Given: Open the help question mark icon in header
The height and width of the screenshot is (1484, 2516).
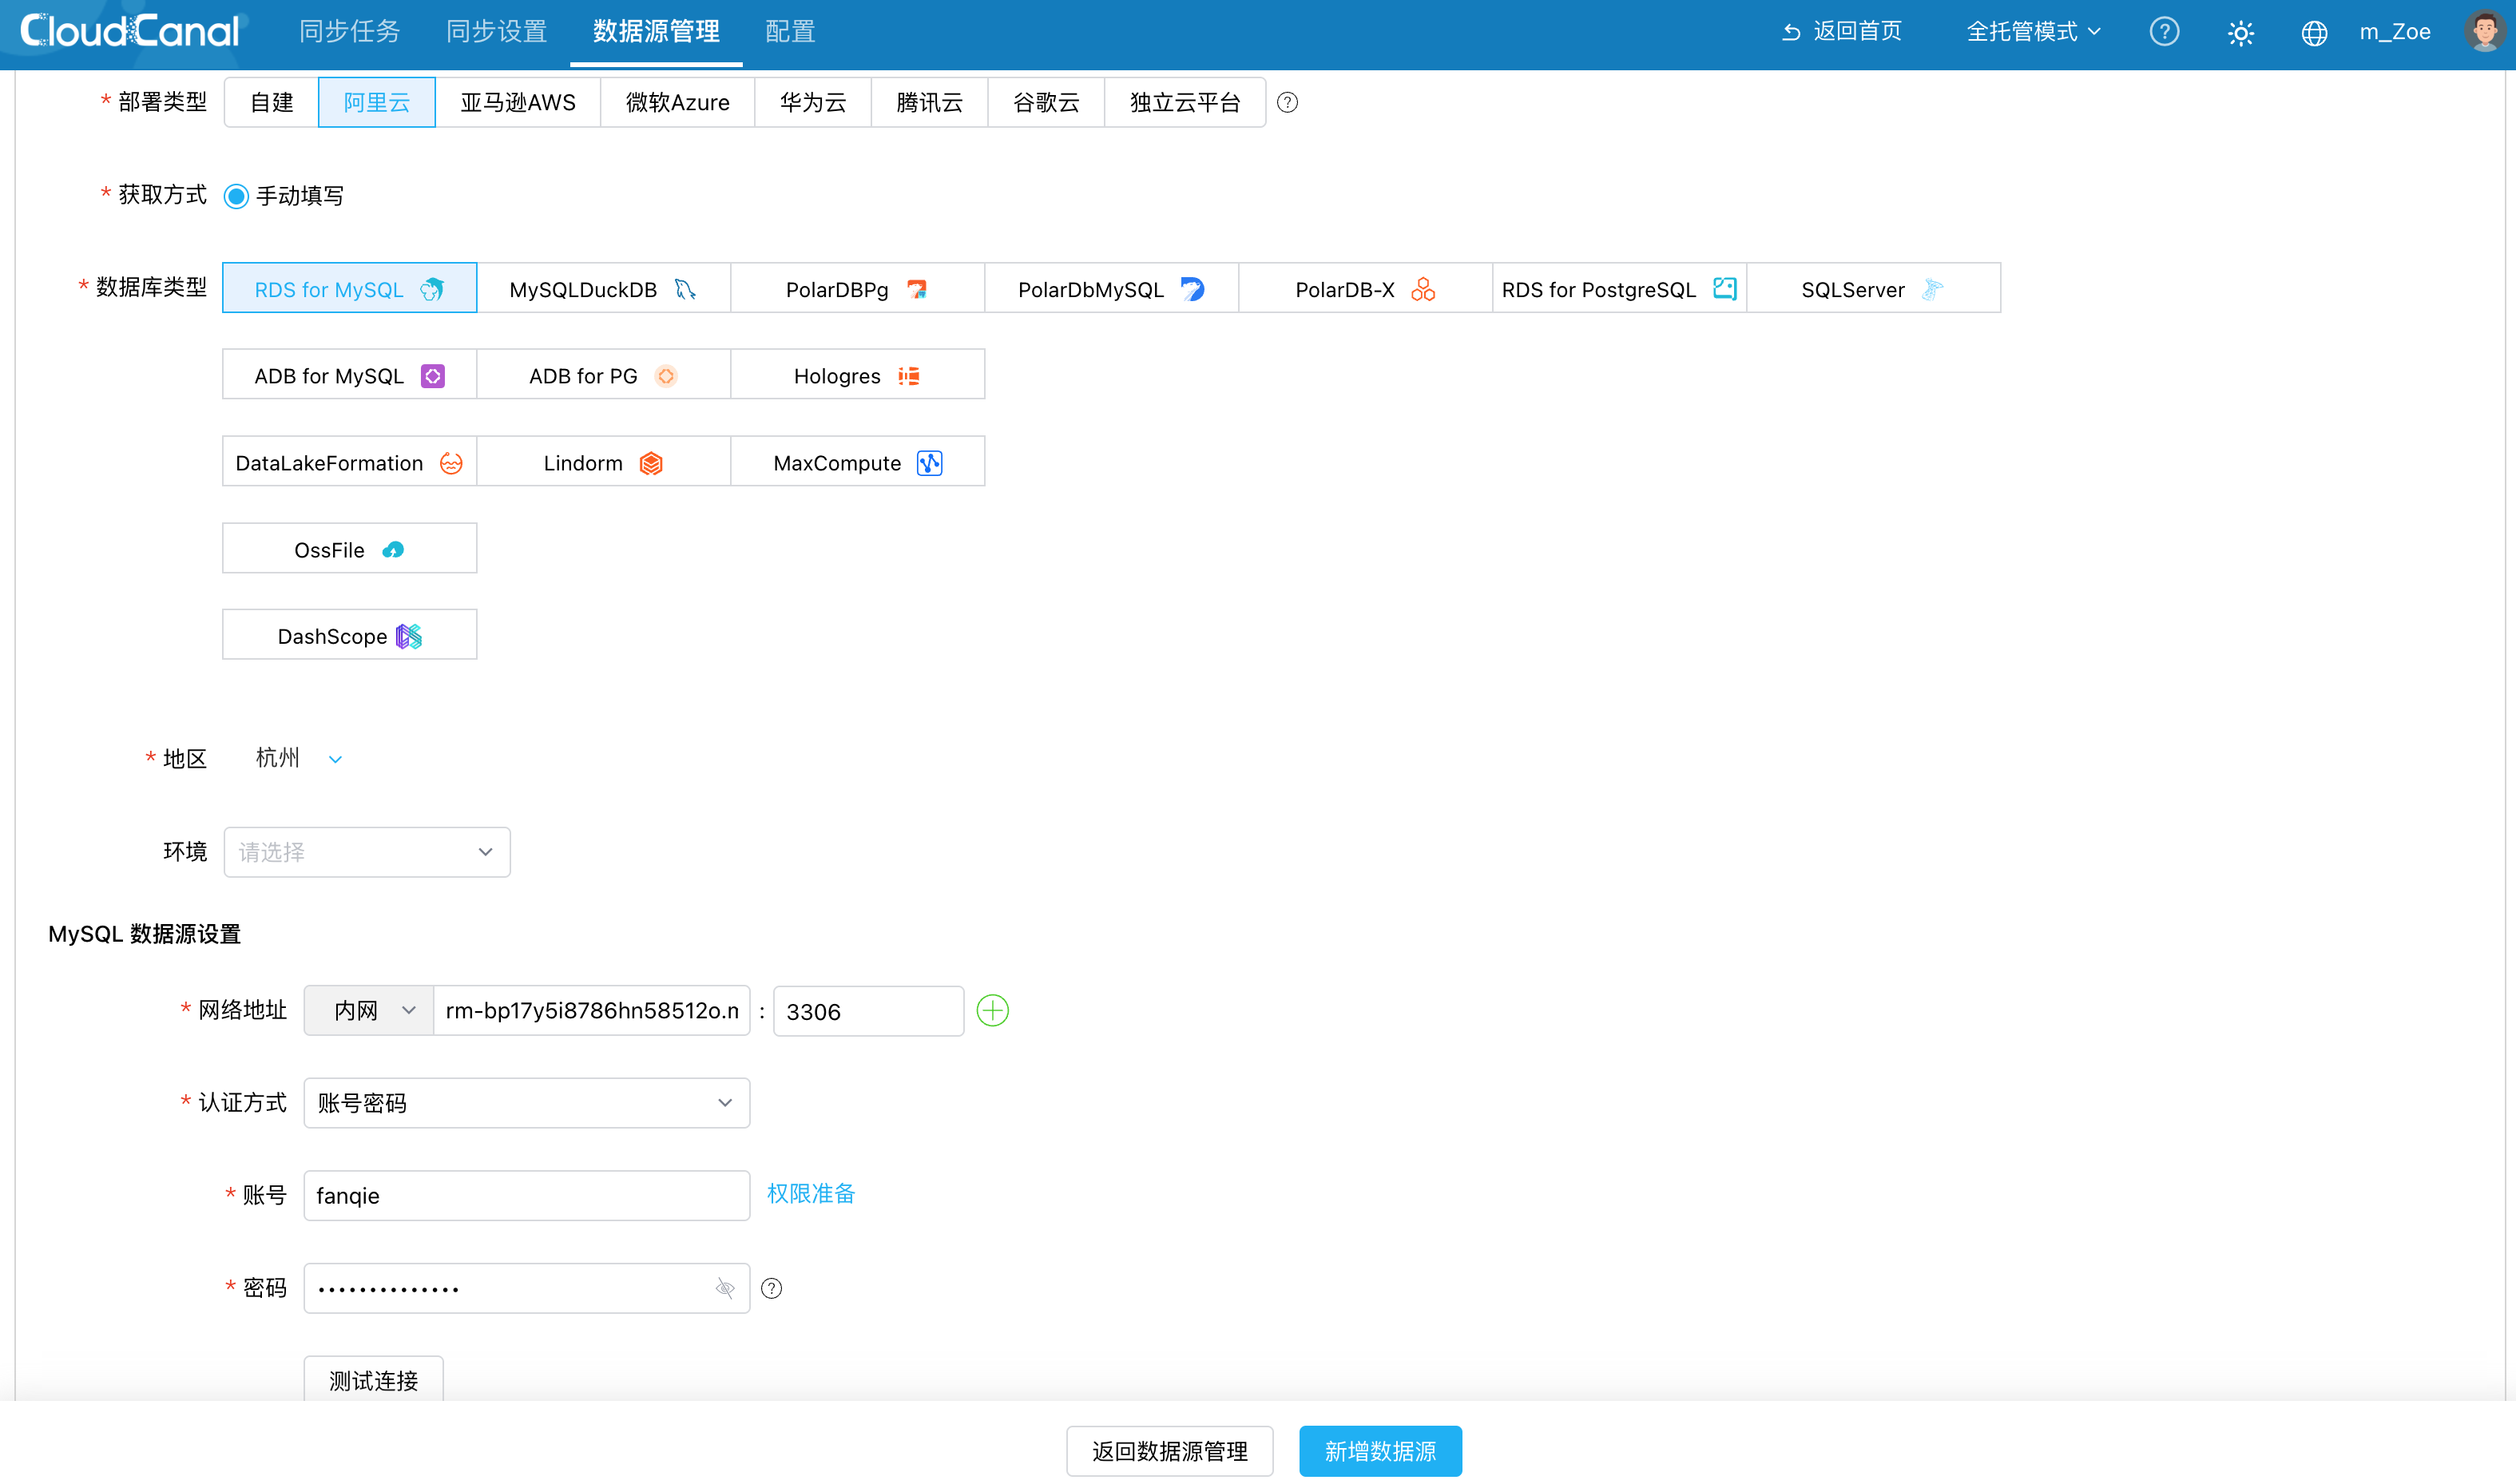Looking at the screenshot, I should point(2164,32).
